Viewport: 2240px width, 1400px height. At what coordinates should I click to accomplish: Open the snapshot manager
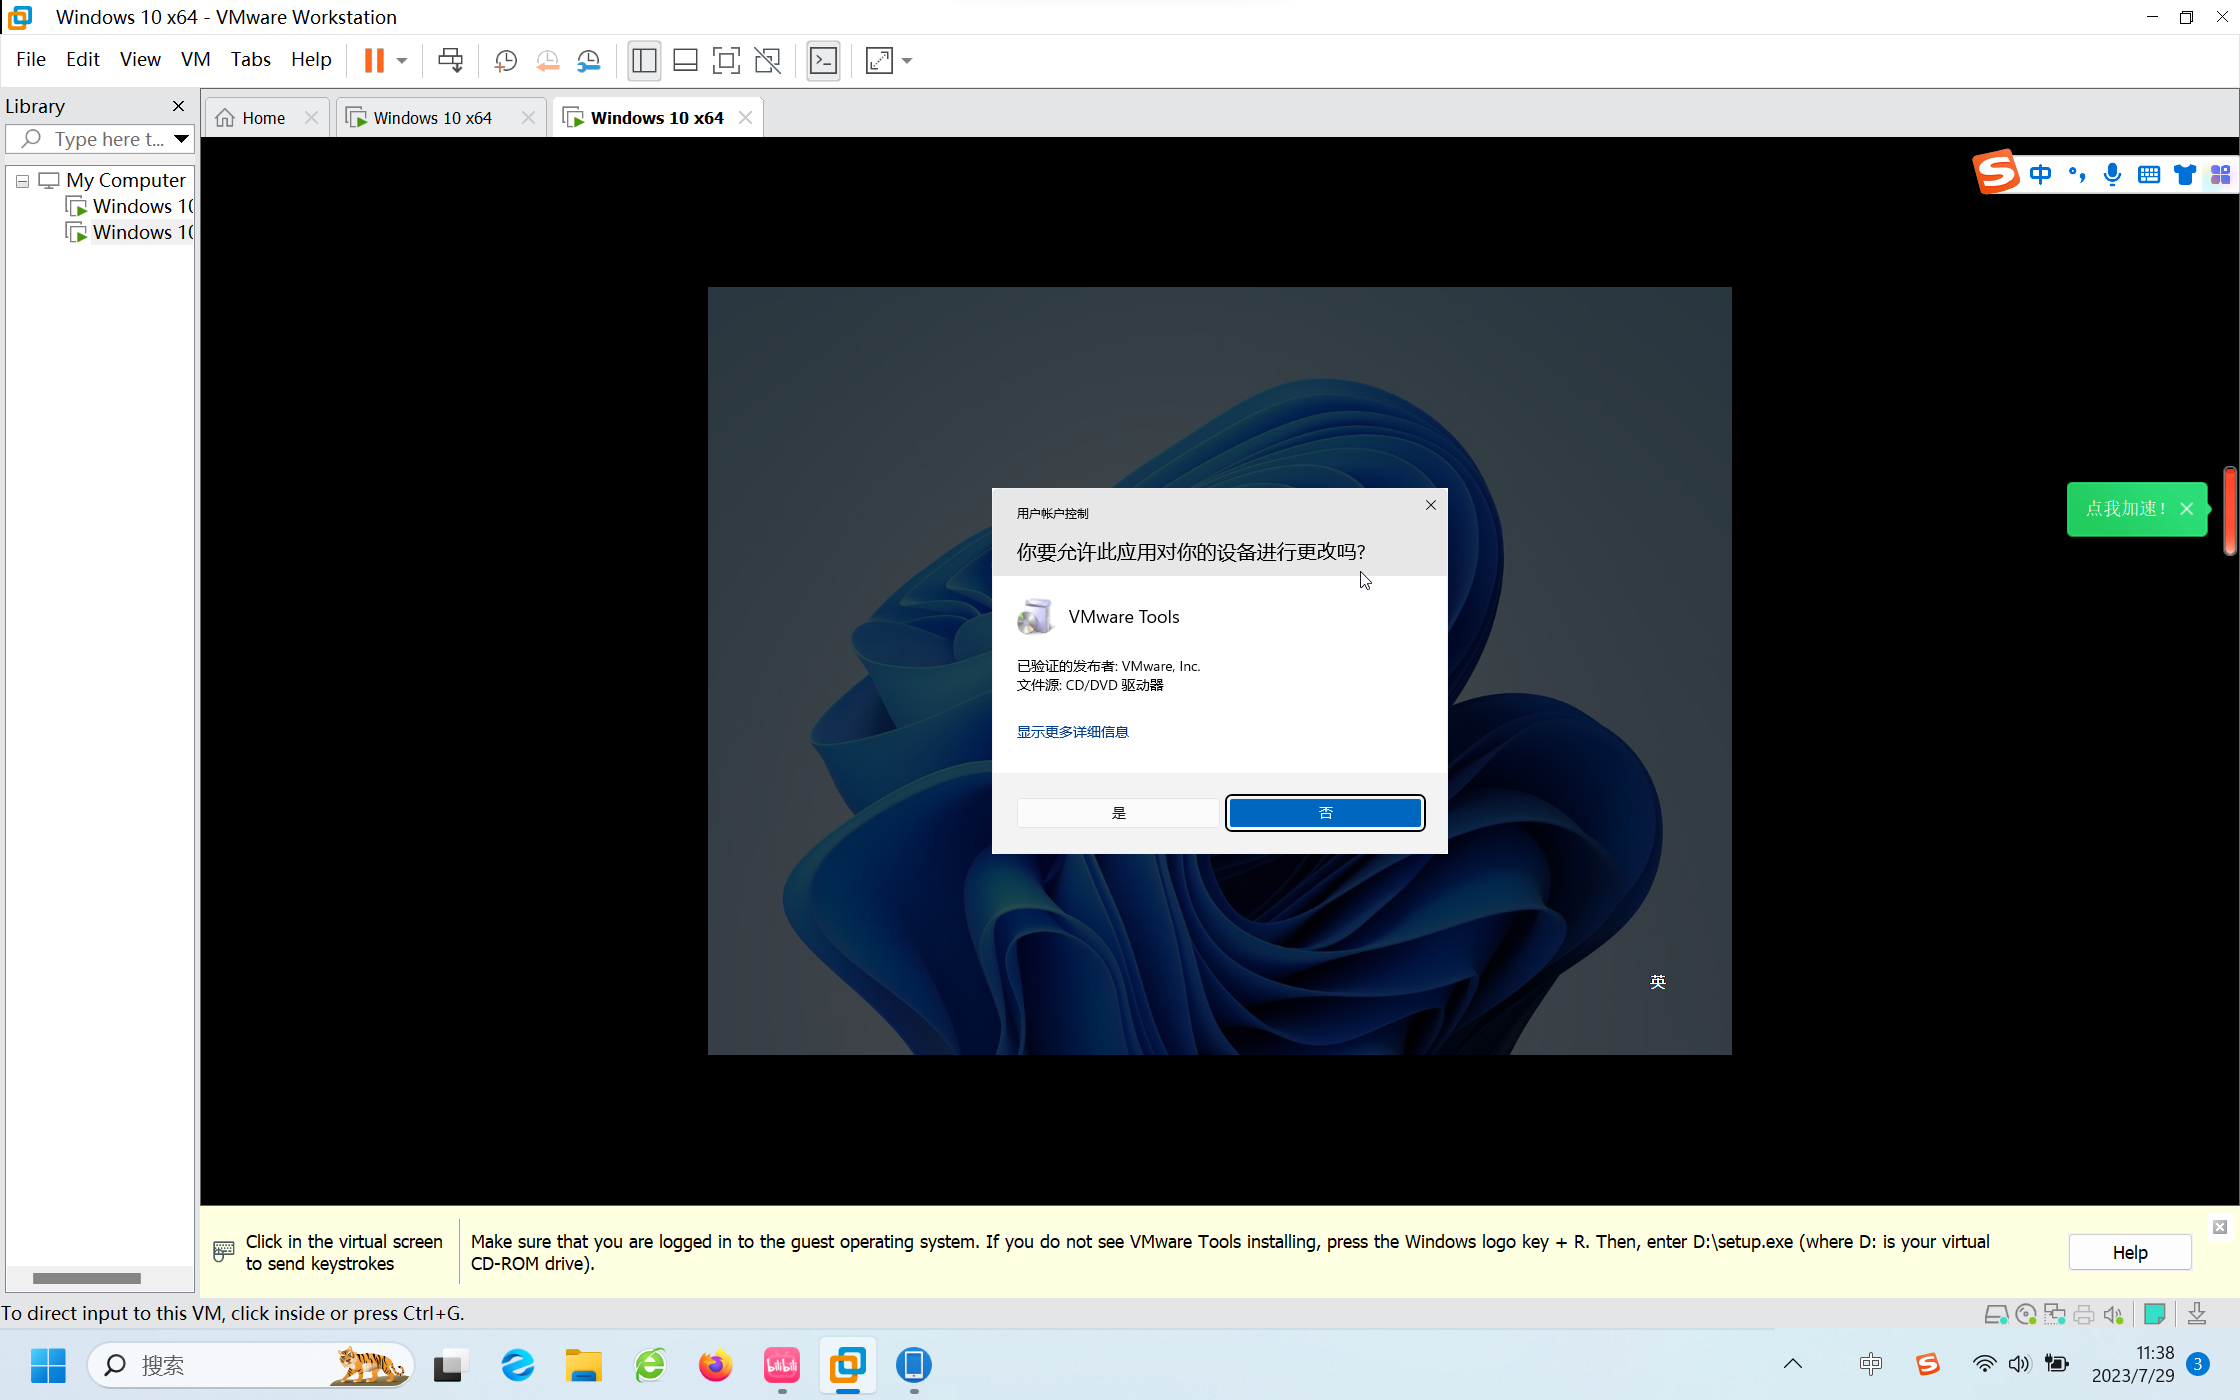click(589, 60)
